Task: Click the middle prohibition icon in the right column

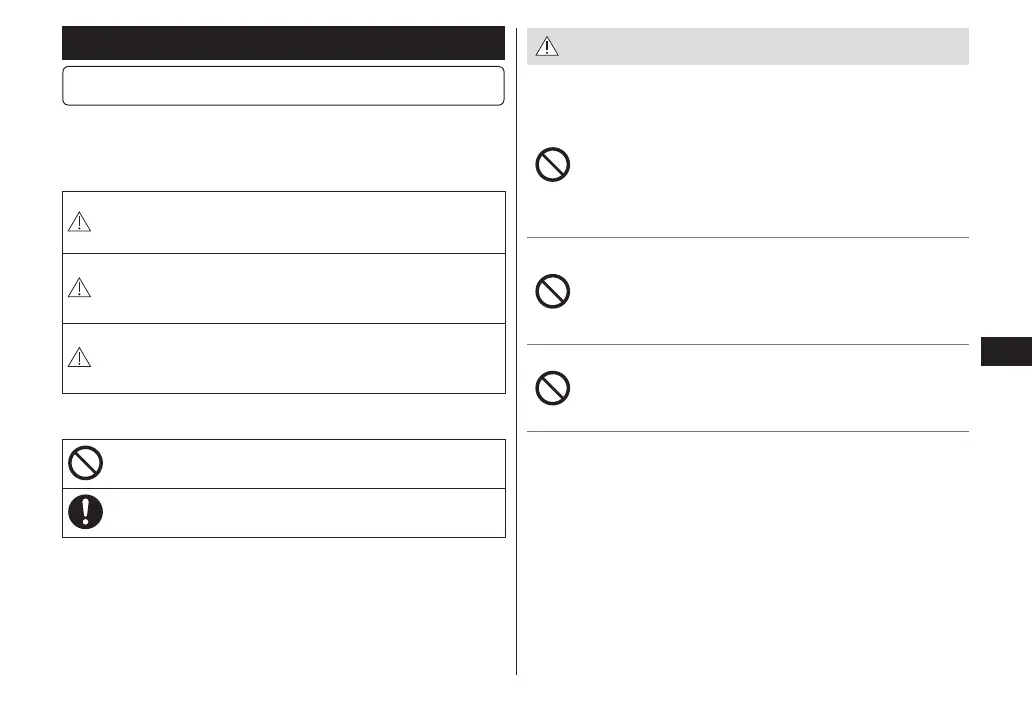Action: 553,291
